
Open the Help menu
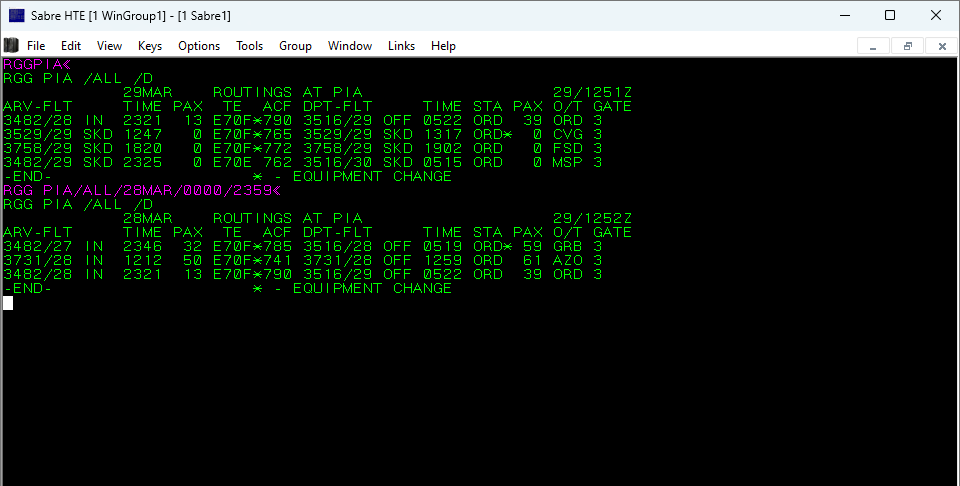tap(443, 46)
